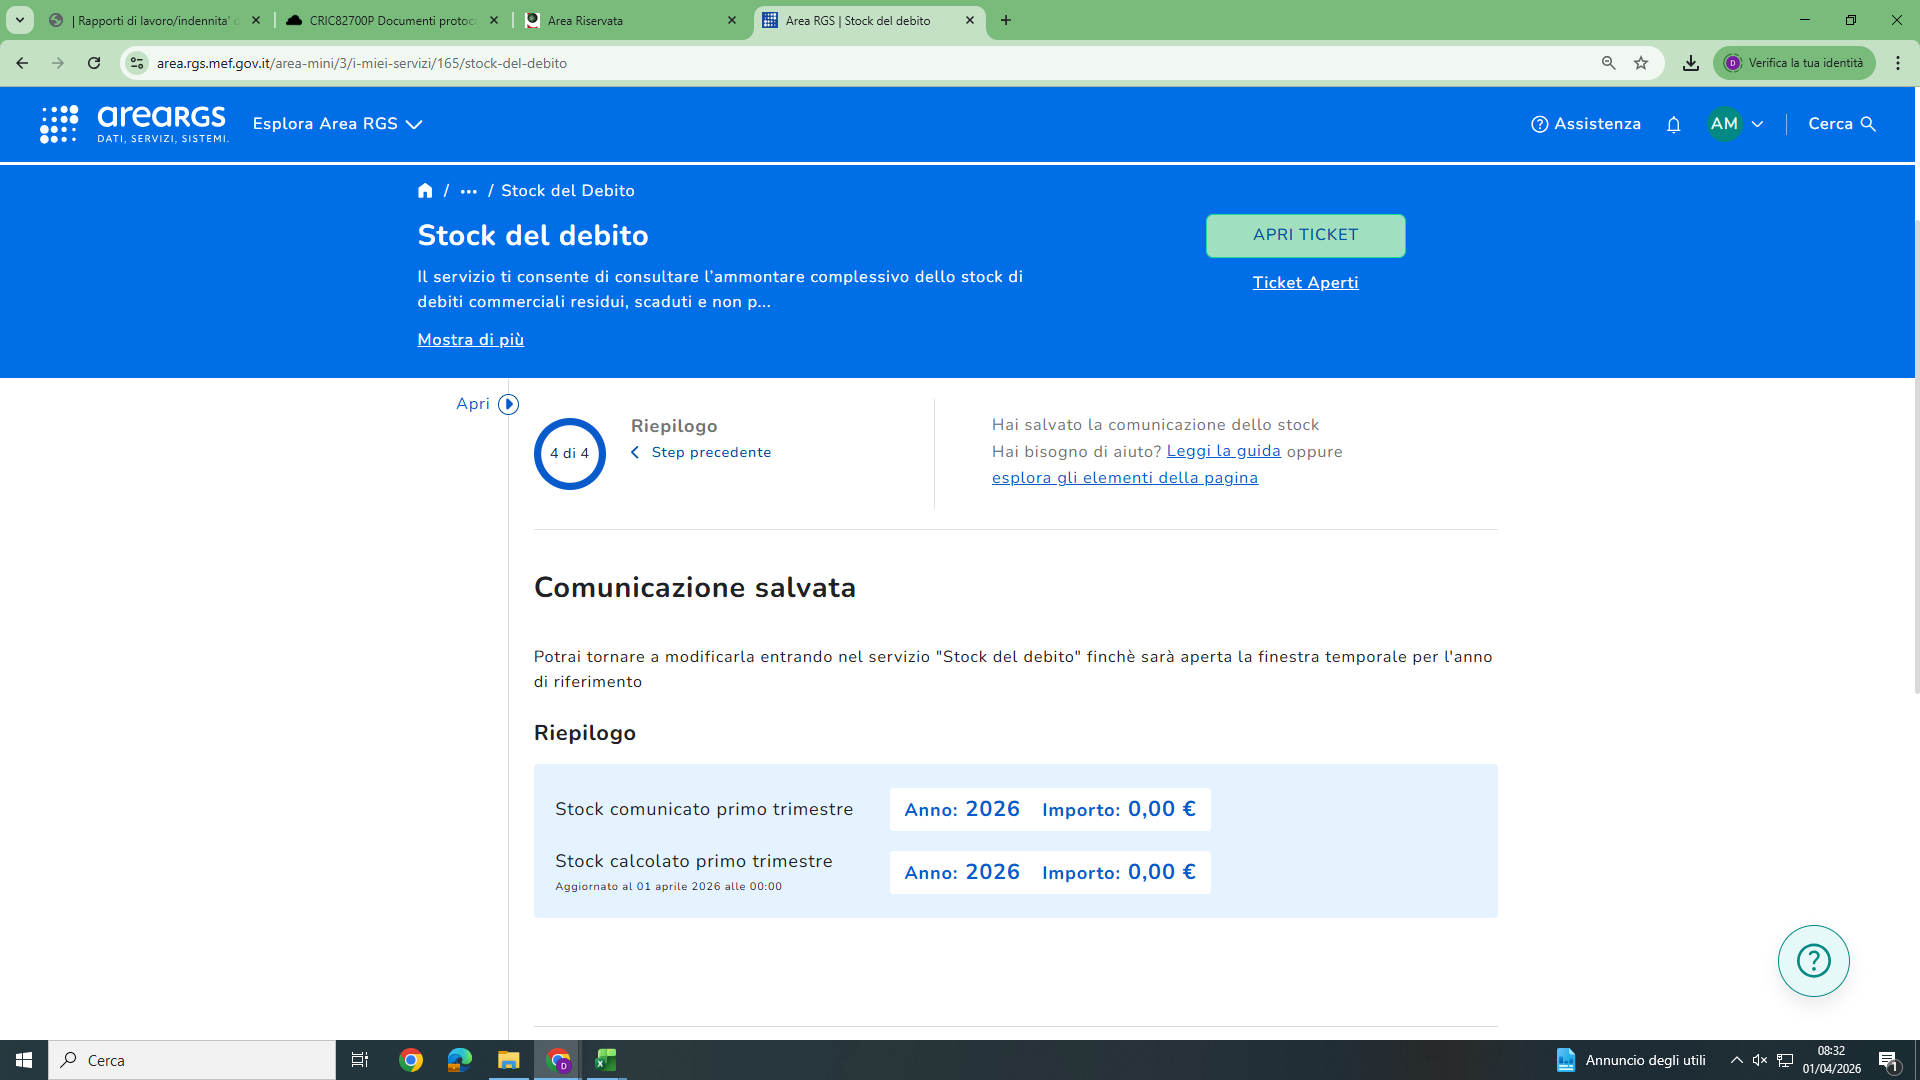
Task: Click Mostra di più link
Action: (x=470, y=340)
